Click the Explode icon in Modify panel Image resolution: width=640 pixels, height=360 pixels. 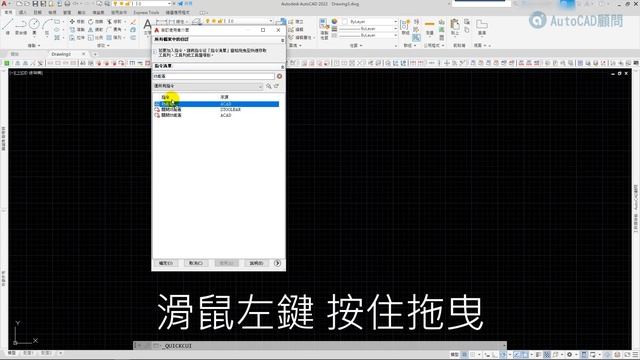(x=133, y=29)
